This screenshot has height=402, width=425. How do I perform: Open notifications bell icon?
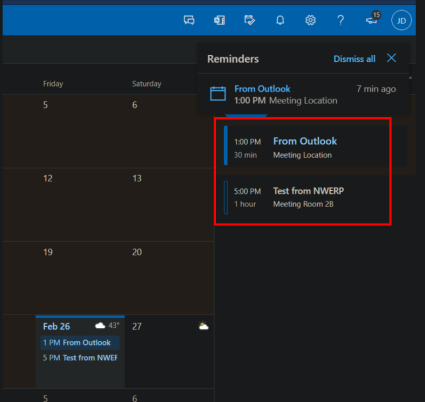(x=280, y=20)
